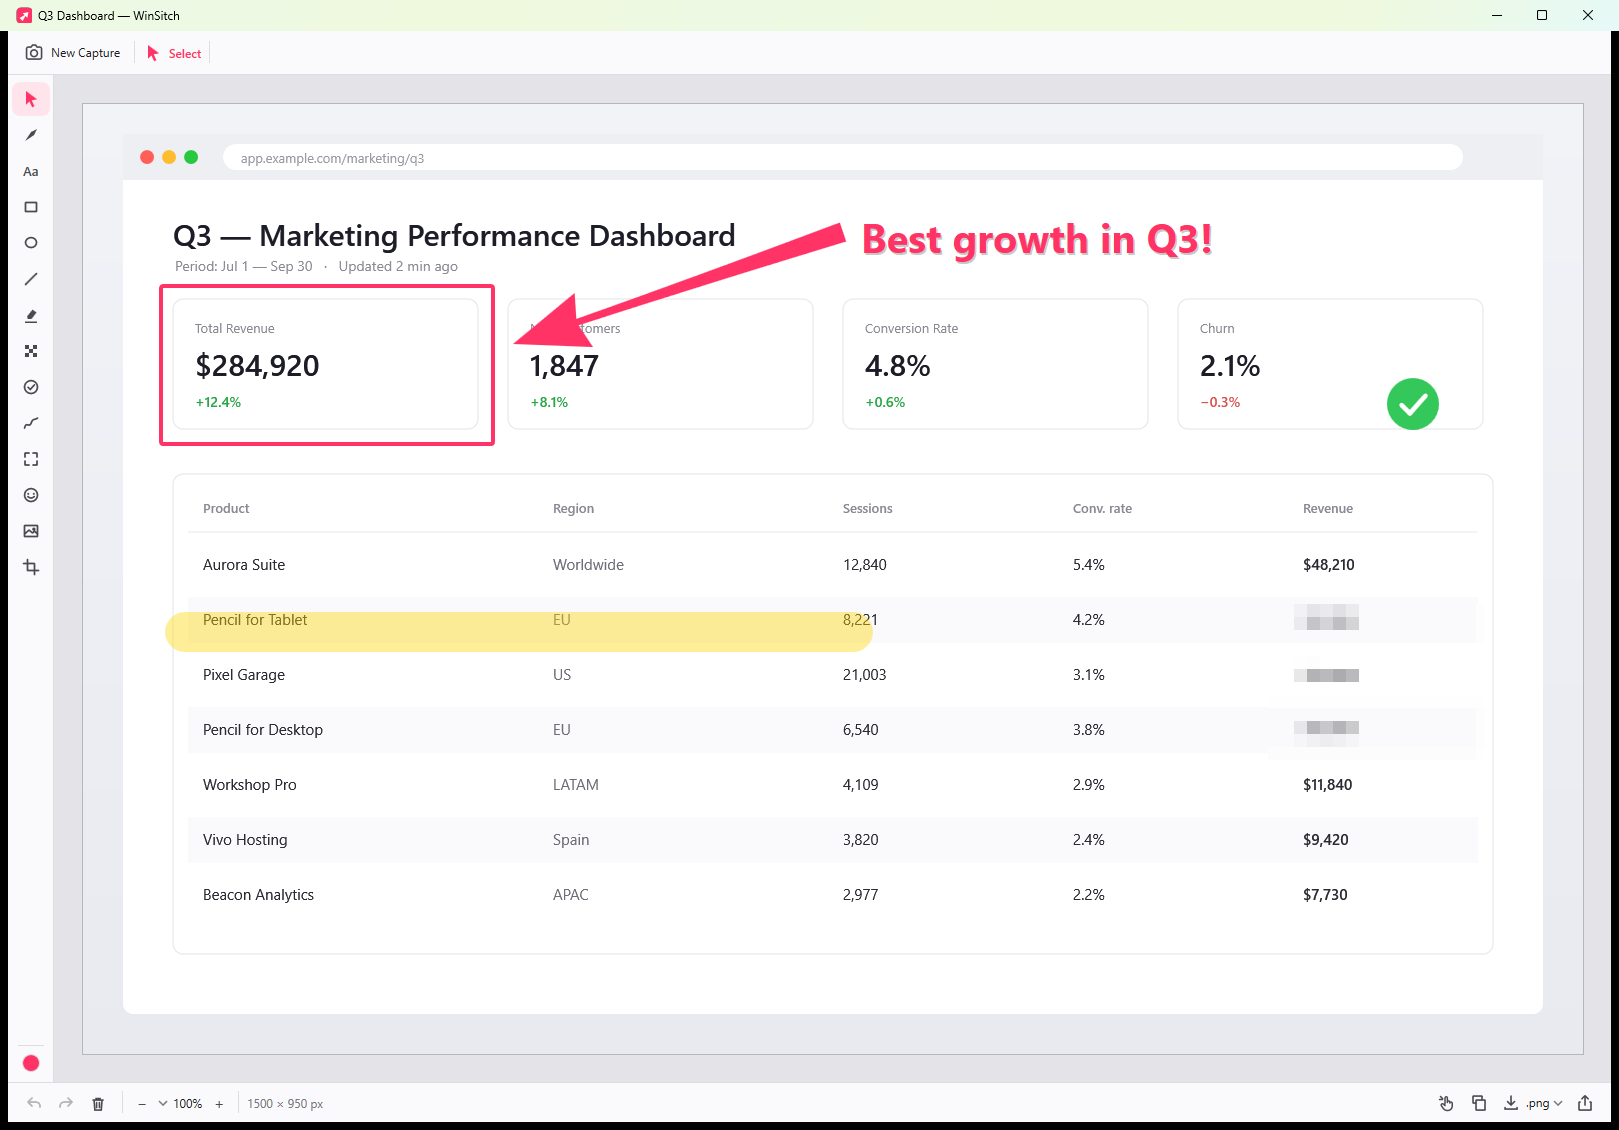Click the '21,003' sessions cell

click(865, 675)
